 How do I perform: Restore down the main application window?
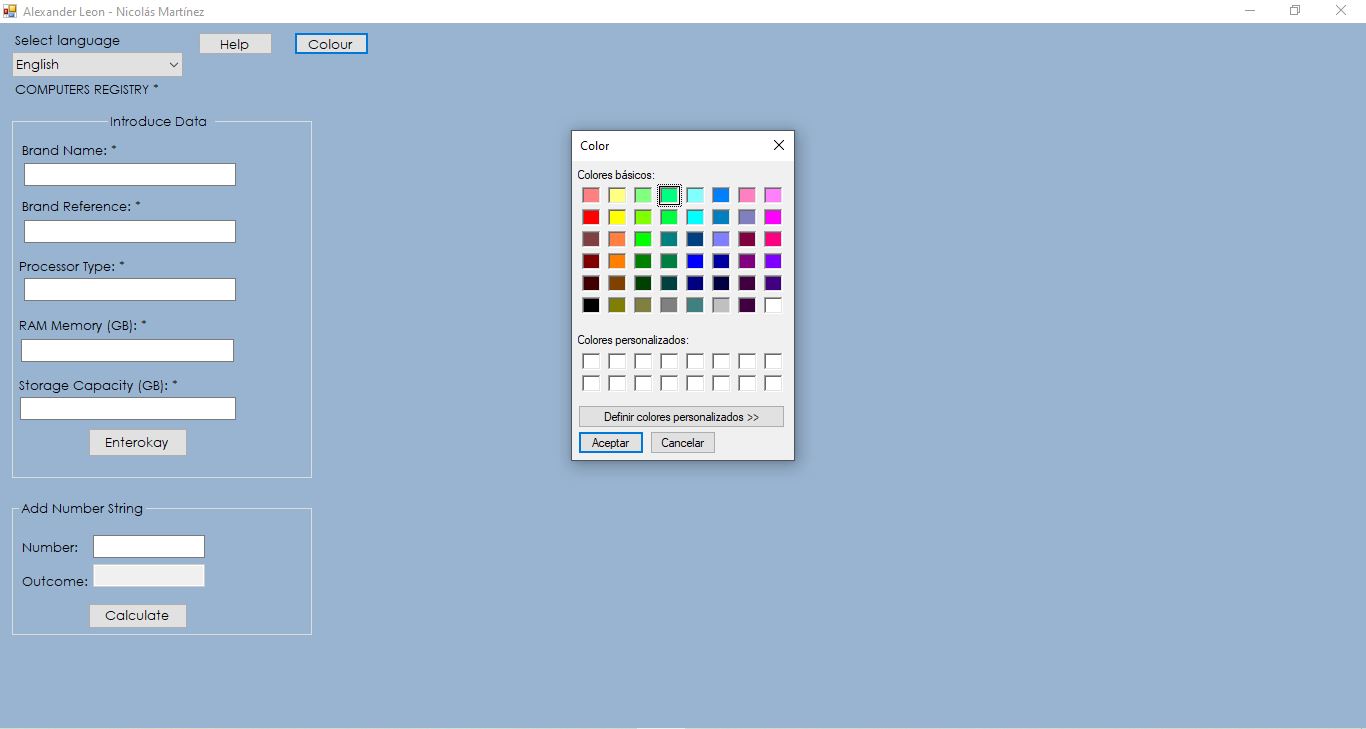(1295, 11)
